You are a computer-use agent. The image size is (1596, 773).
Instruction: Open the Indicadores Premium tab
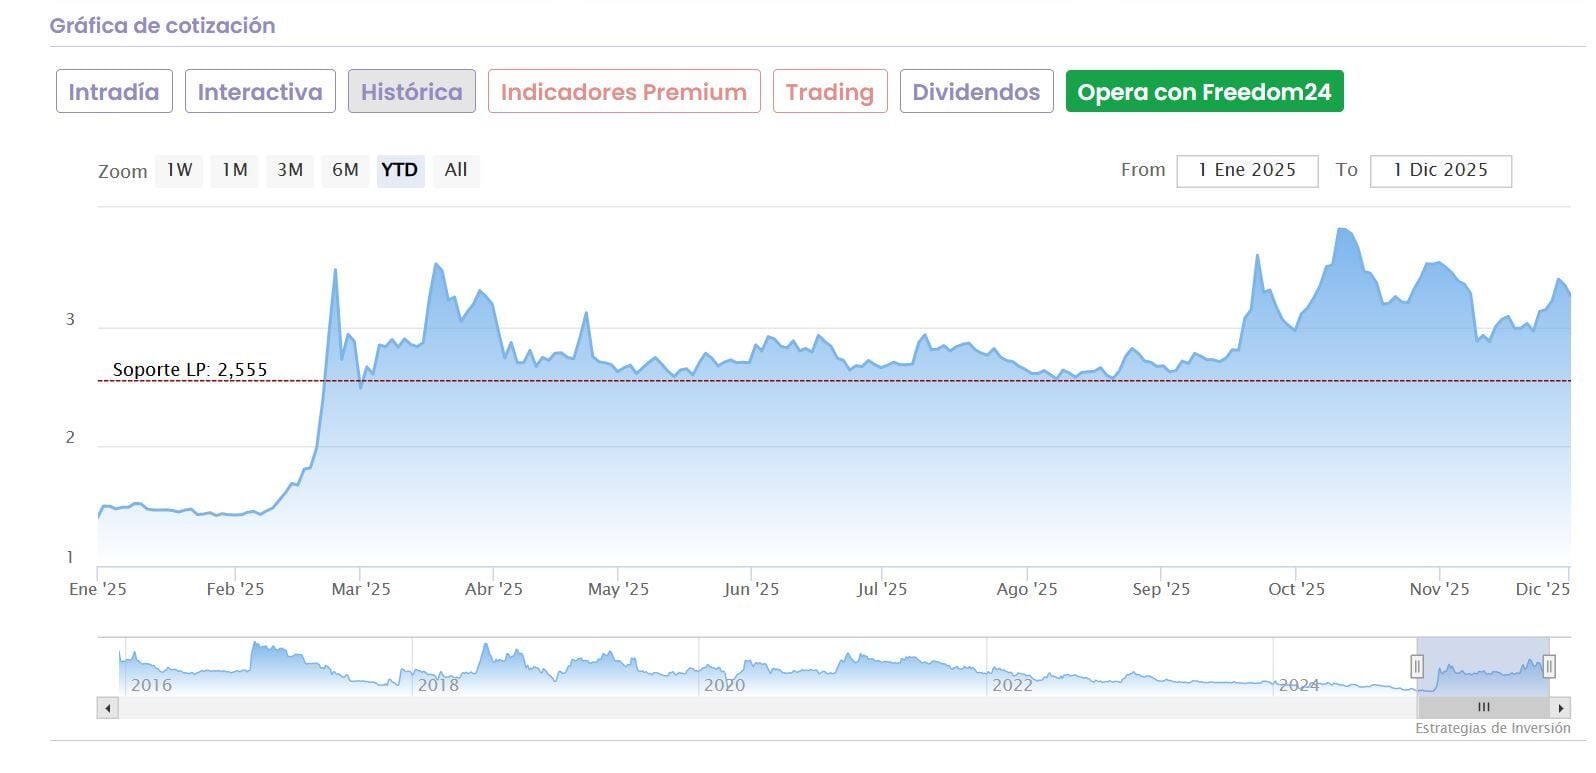[x=624, y=92]
